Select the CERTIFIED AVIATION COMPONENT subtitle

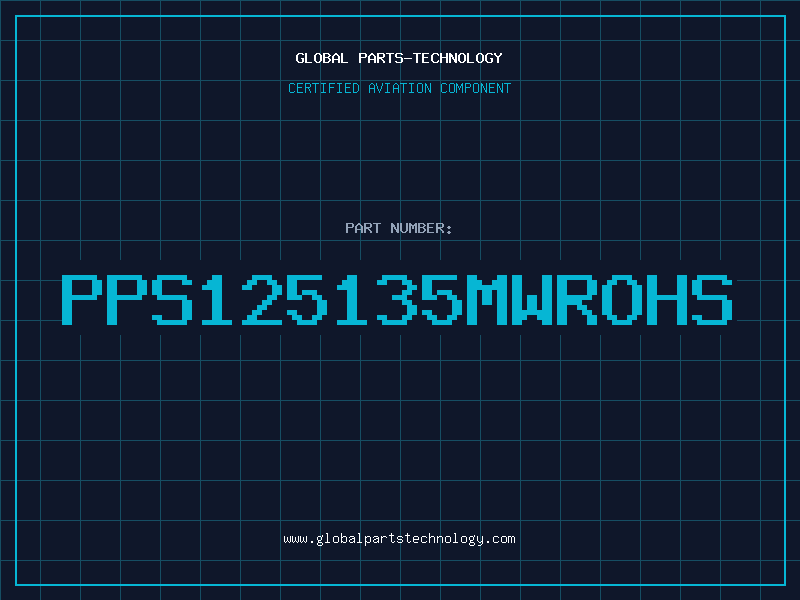pos(399,88)
